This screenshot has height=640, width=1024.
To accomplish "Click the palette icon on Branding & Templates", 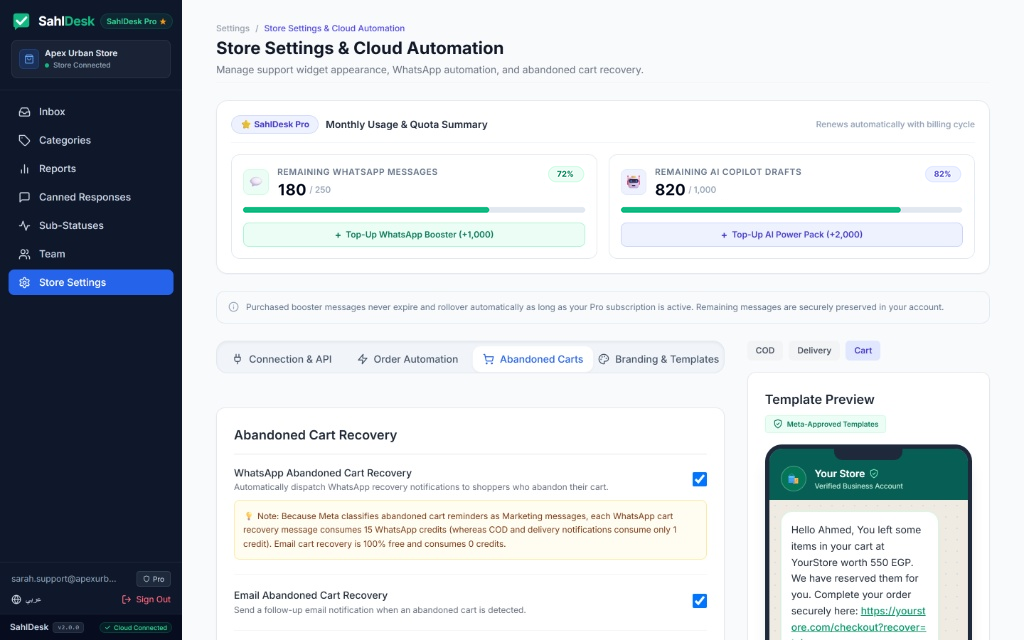I will [x=603, y=359].
